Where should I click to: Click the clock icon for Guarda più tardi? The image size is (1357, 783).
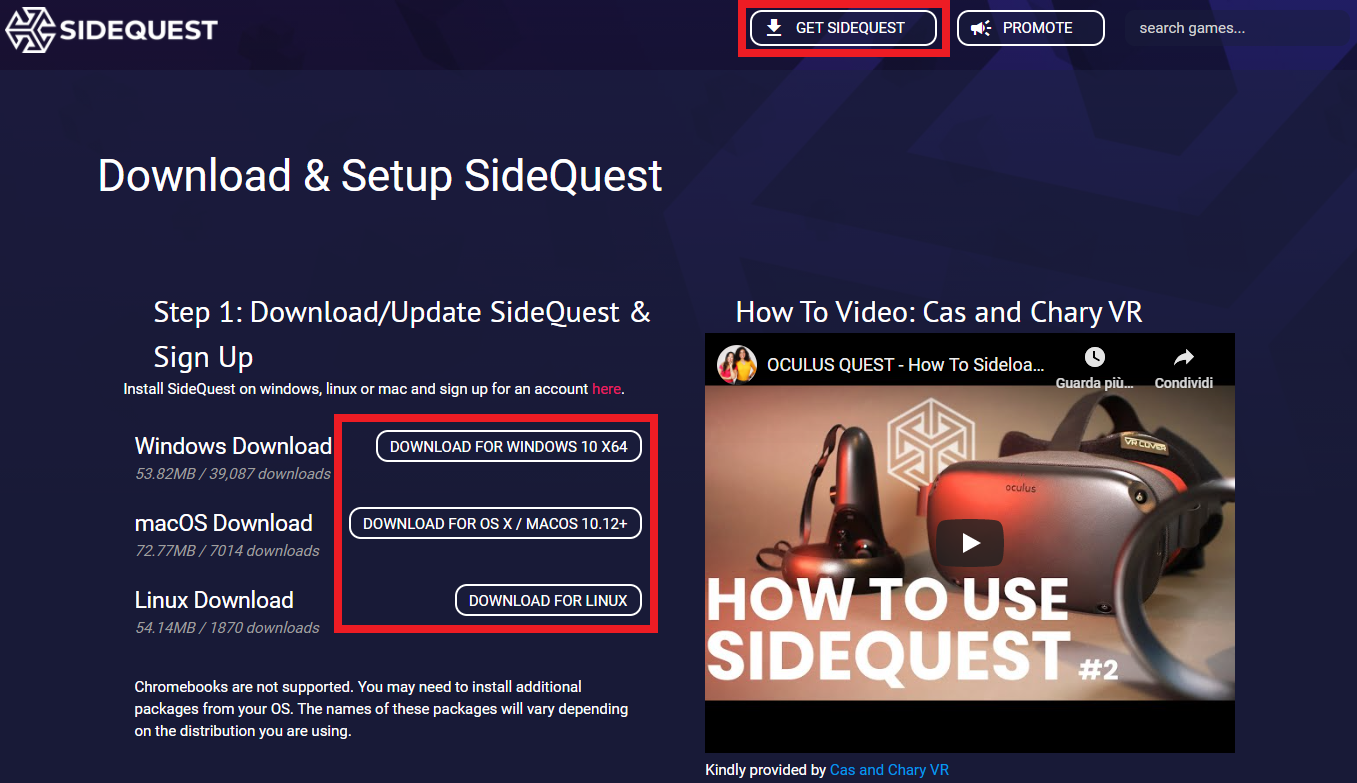point(1095,357)
